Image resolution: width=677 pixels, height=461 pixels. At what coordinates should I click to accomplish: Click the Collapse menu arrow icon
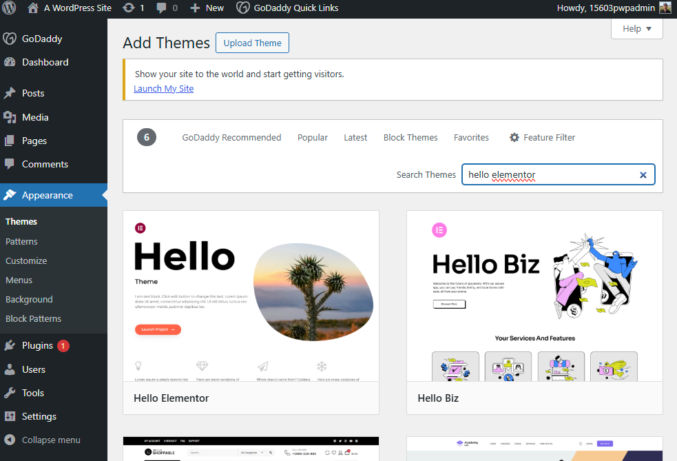(x=9, y=440)
